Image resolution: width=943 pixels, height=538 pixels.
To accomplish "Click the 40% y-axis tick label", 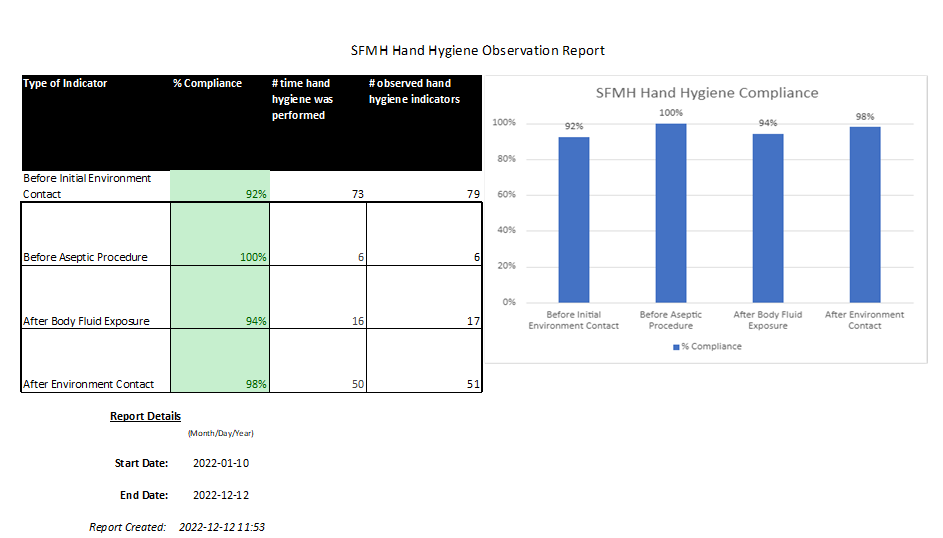I will [x=506, y=230].
